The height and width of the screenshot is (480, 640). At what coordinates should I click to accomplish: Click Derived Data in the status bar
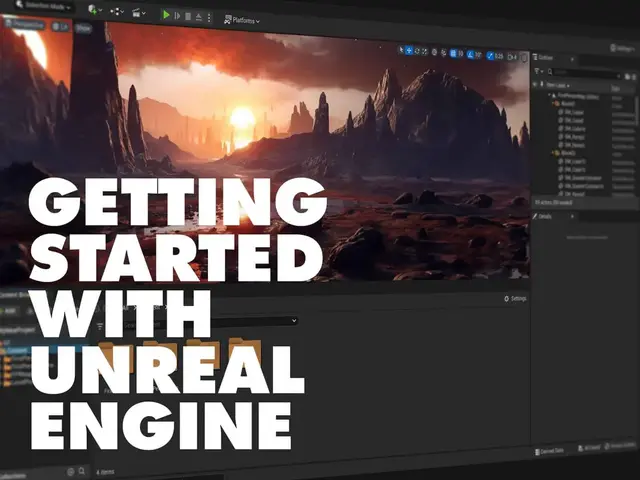coord(549,451)
